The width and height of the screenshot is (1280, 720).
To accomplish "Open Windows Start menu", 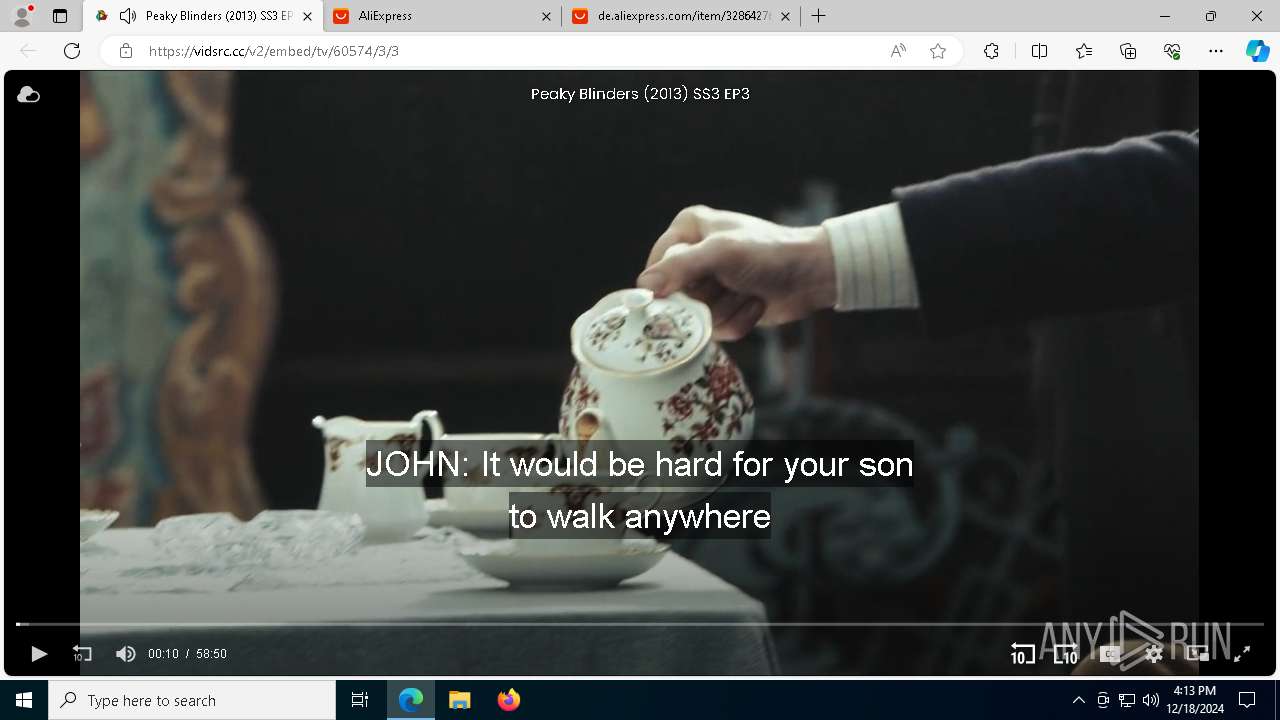I will (x=24, y=700).
